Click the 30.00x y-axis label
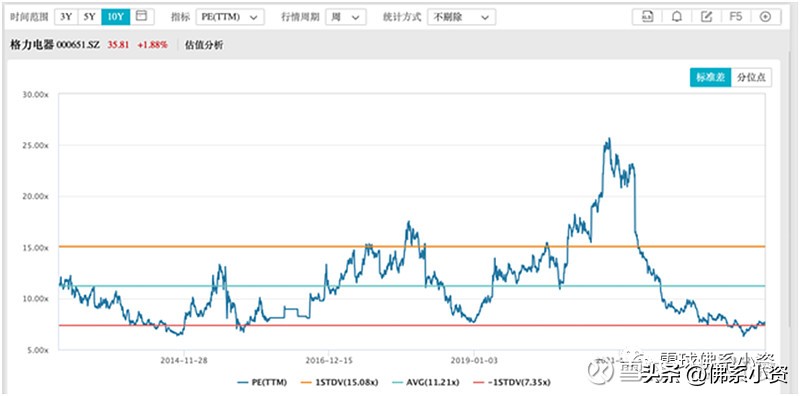This screenshot has height=396, width=800. [x=35, y=94]
